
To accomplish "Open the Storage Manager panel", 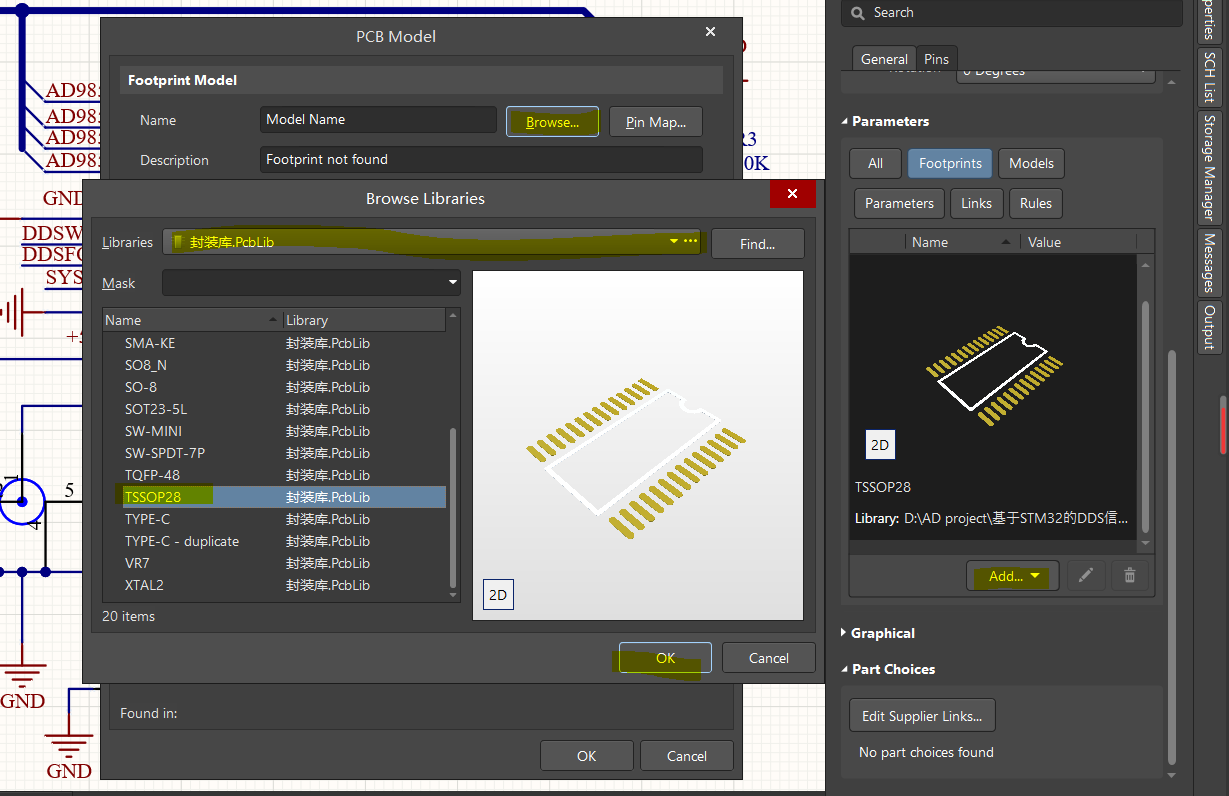I will click(1211, 168).
